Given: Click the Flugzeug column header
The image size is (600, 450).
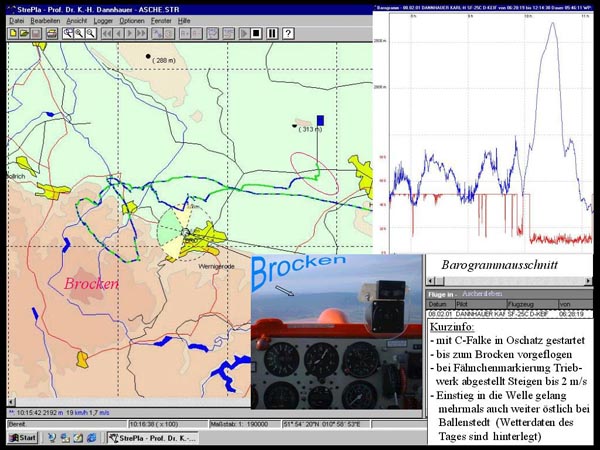Looking at the screenshot, I should point(532,304).
